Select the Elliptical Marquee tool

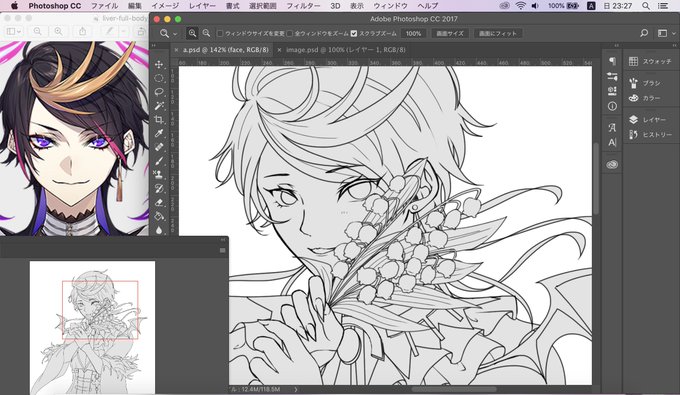(159, 78)
